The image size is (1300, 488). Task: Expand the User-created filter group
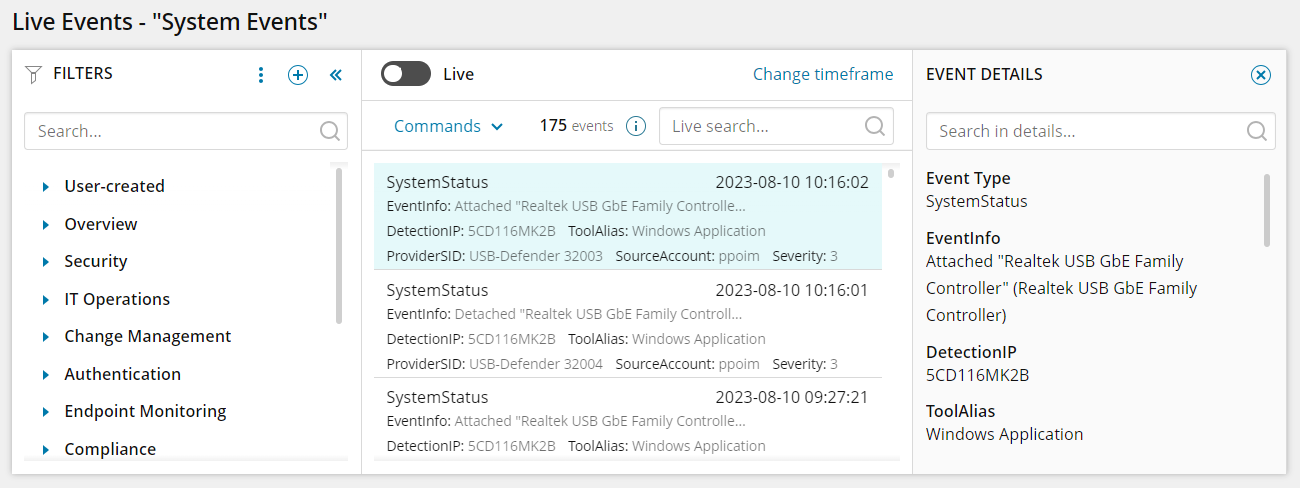point(46,186)
